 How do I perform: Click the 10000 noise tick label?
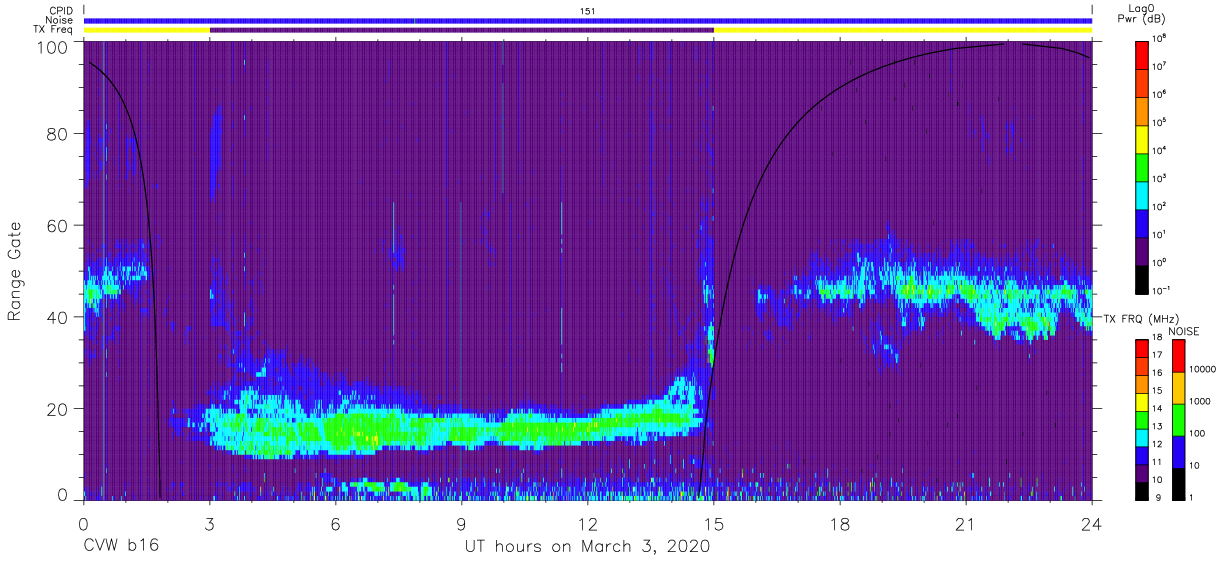(x=1202, y=369)
